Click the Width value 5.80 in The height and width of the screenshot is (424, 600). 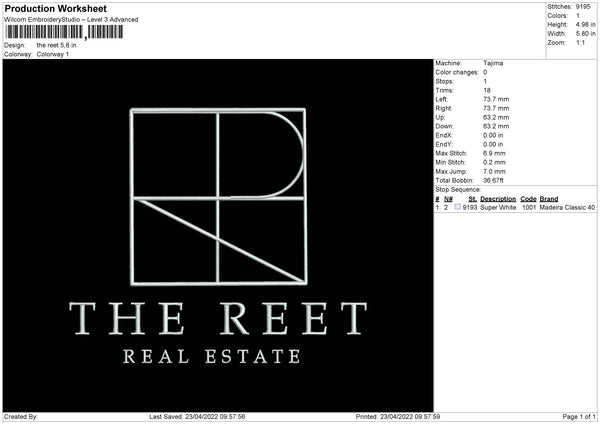click(x=585, y=34)
